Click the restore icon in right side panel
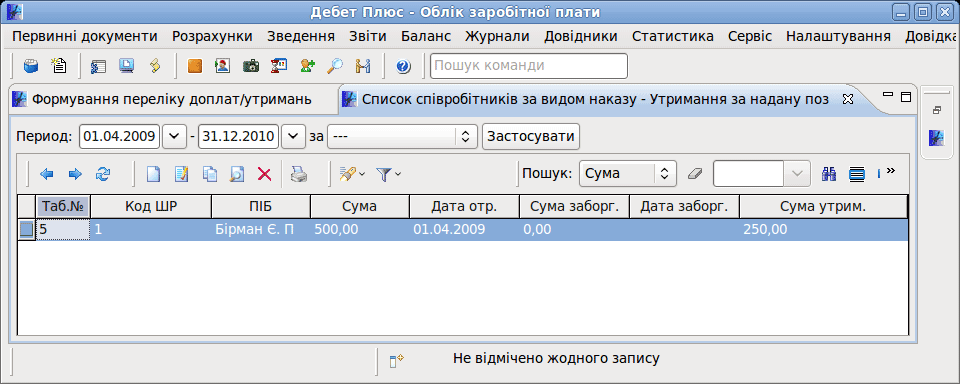Screen dimensions: 960x384 coord(936,111)
